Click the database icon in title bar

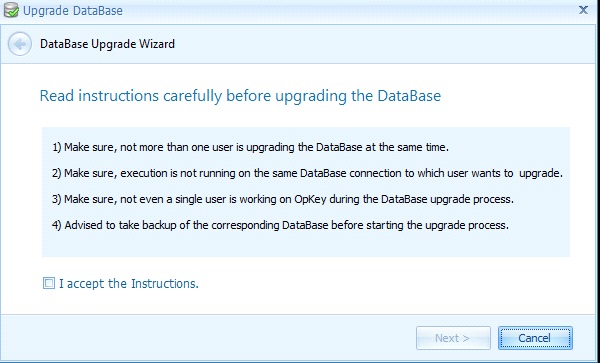[11, 10]
